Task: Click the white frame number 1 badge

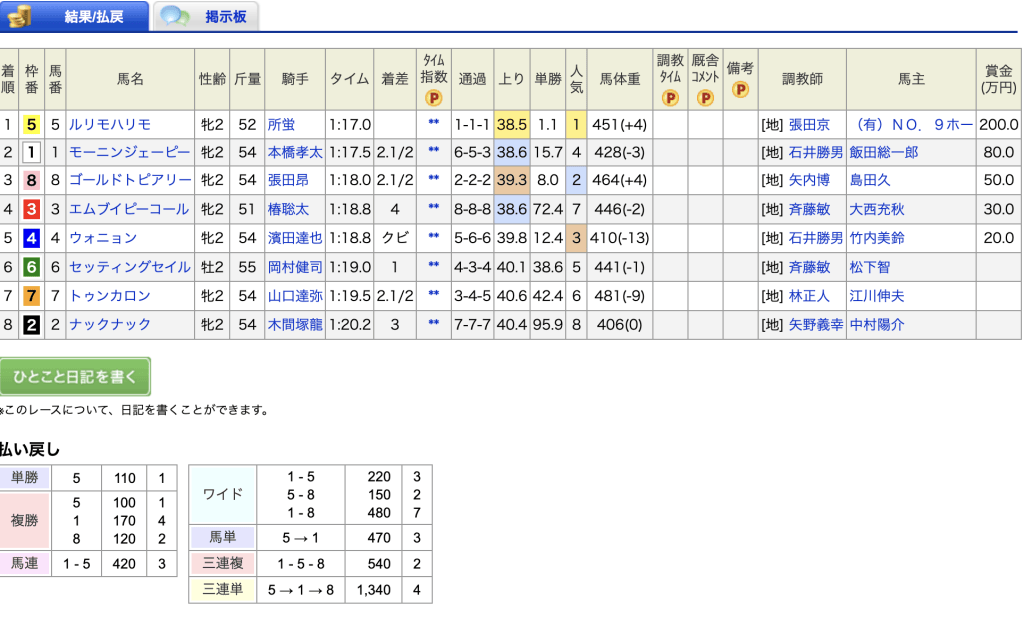Action: pyautogui.click(x=31, y=153)
